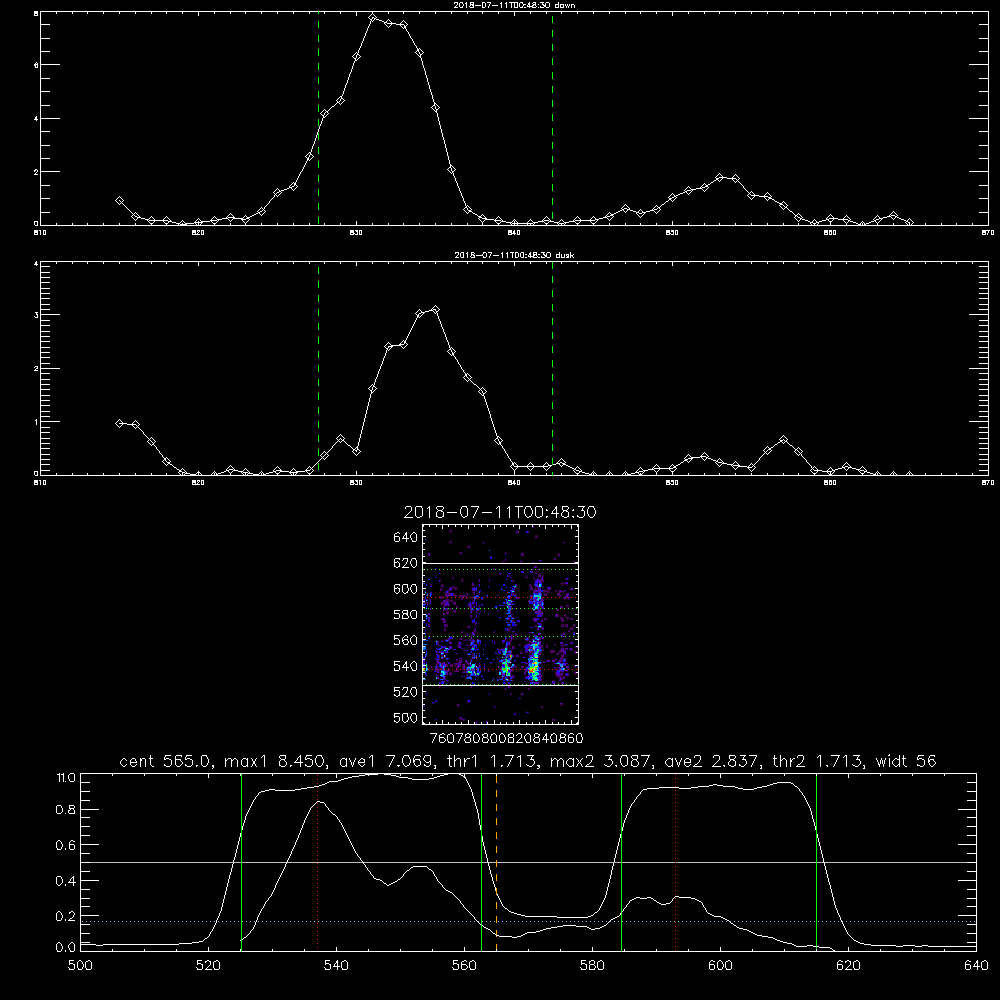Click the '500' x-axis label of the bottom plot
This screenshot has height=1000, width=1000.
tap(80, 966)
